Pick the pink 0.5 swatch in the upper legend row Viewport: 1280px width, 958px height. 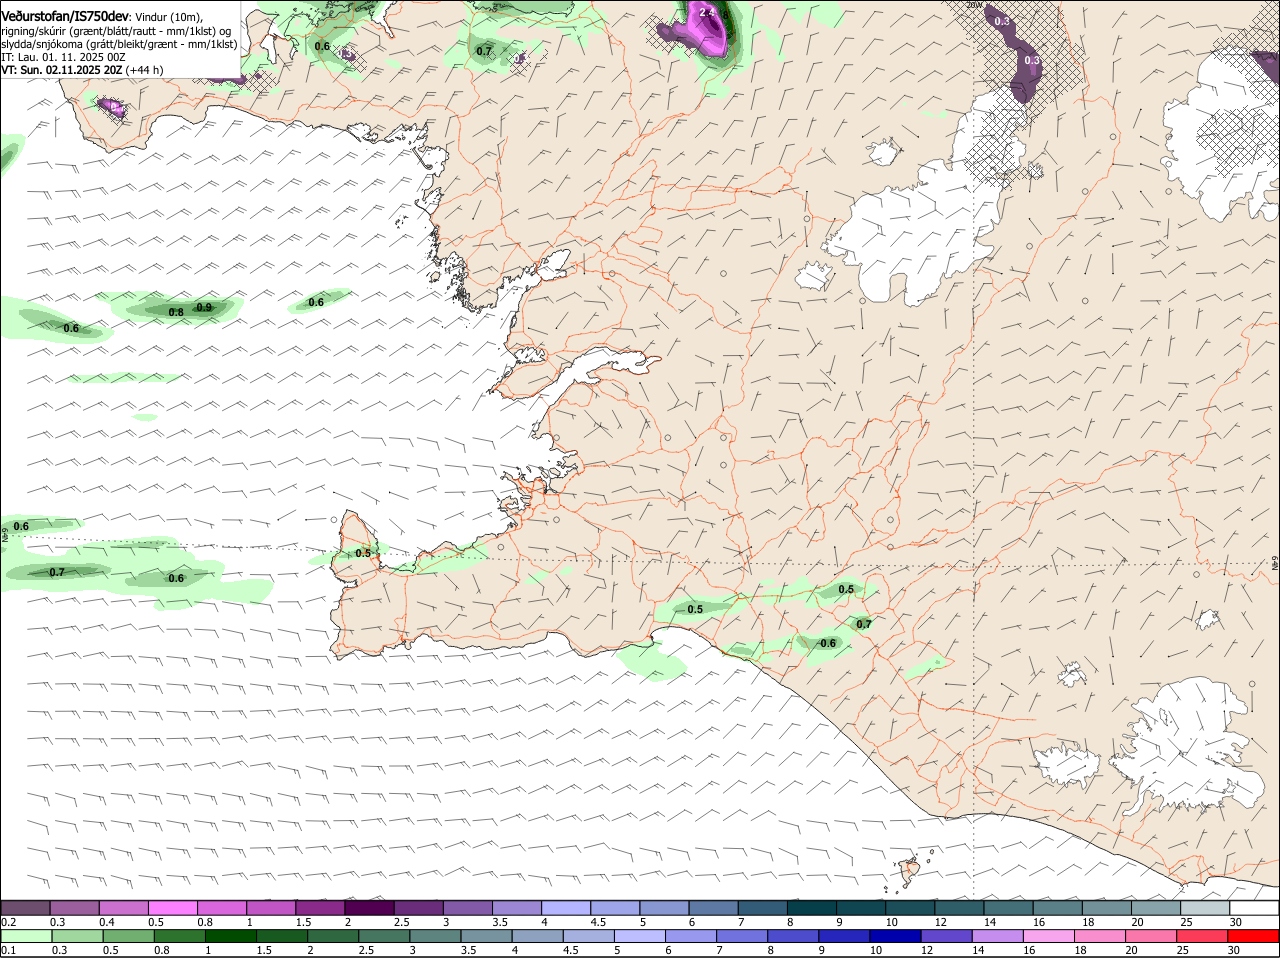pyautogui.click(x=172, y=907)
